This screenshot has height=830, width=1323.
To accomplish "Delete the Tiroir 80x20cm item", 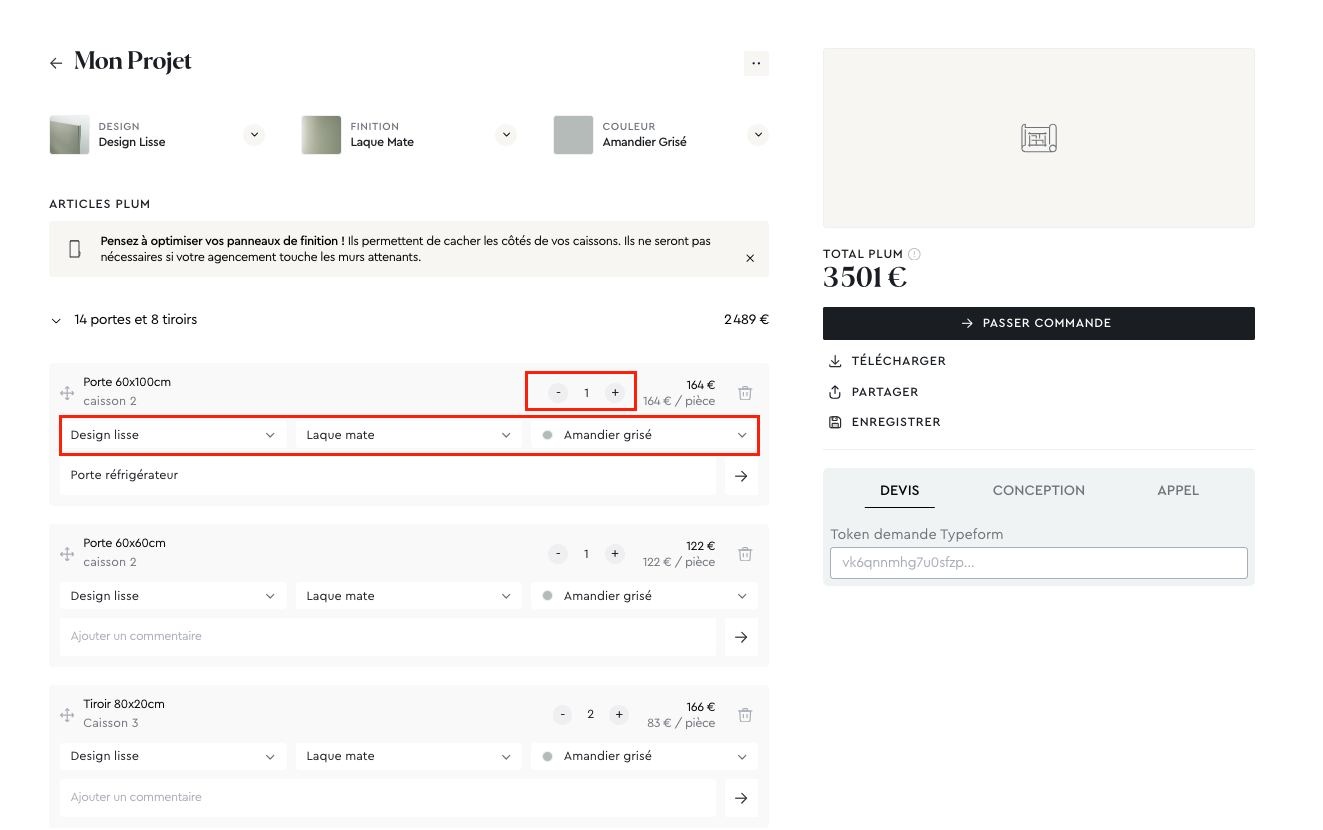I will pyautogui.click(x=745, y=715).
